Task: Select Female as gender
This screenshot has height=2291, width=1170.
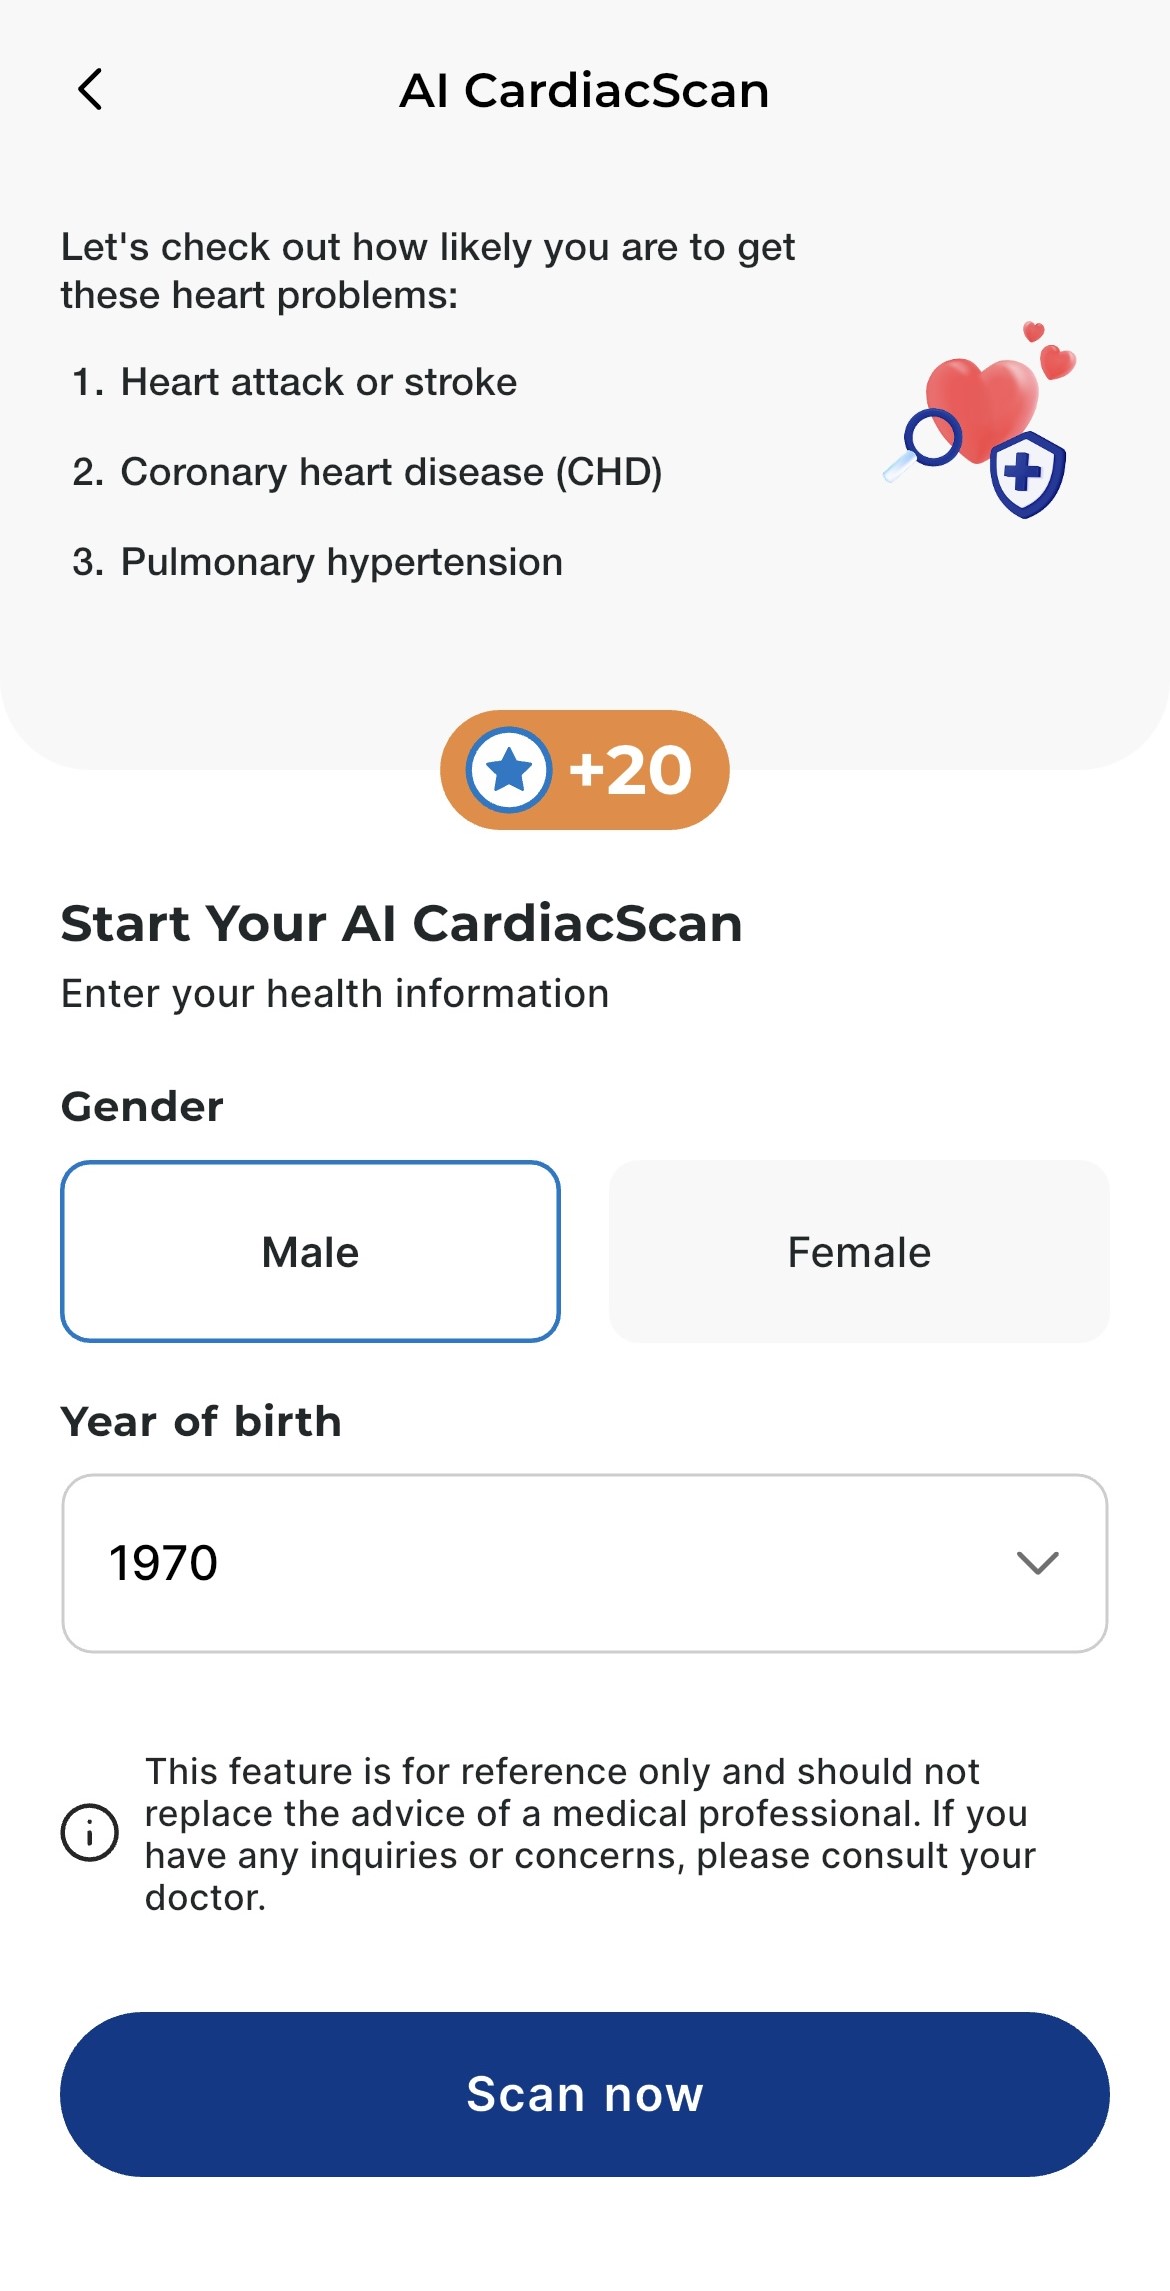Action: point(859,1251)
